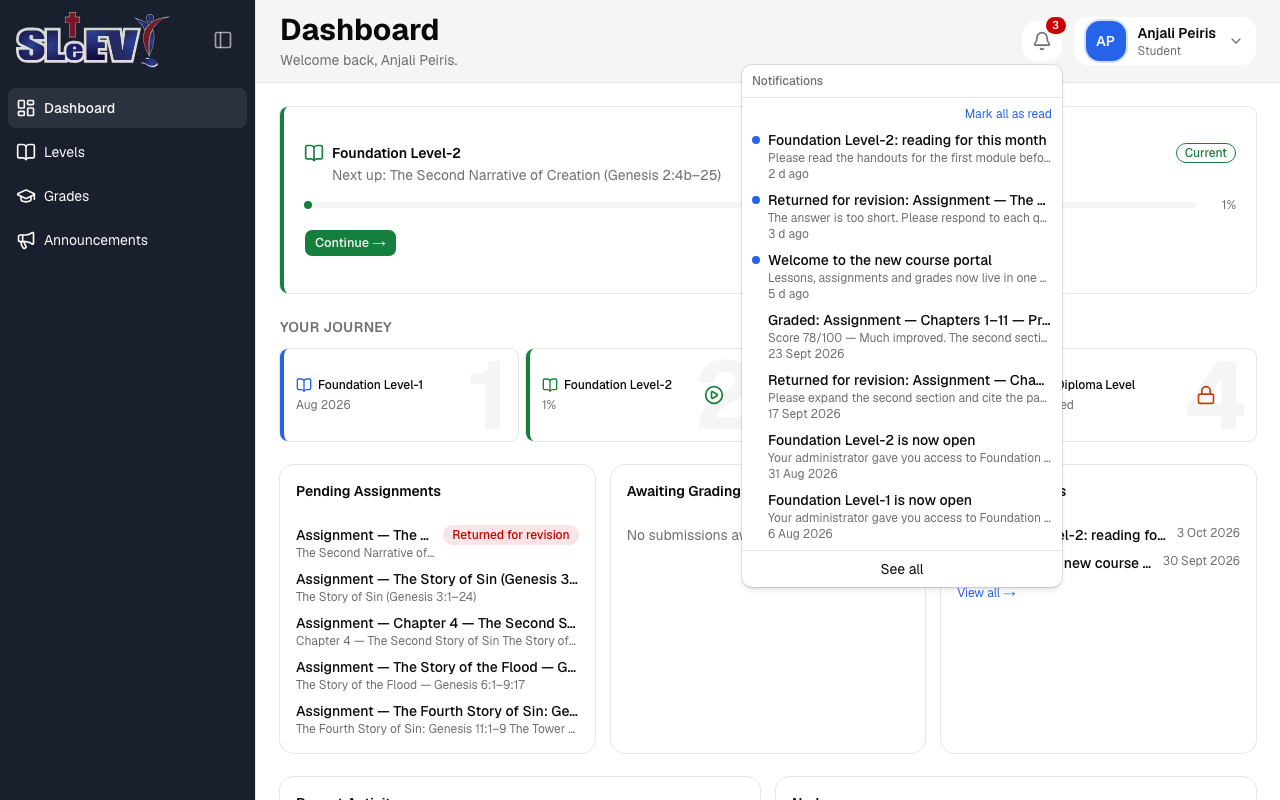Click the Continue button
This screenshot has height=800, width=1280.
[350, 243]
